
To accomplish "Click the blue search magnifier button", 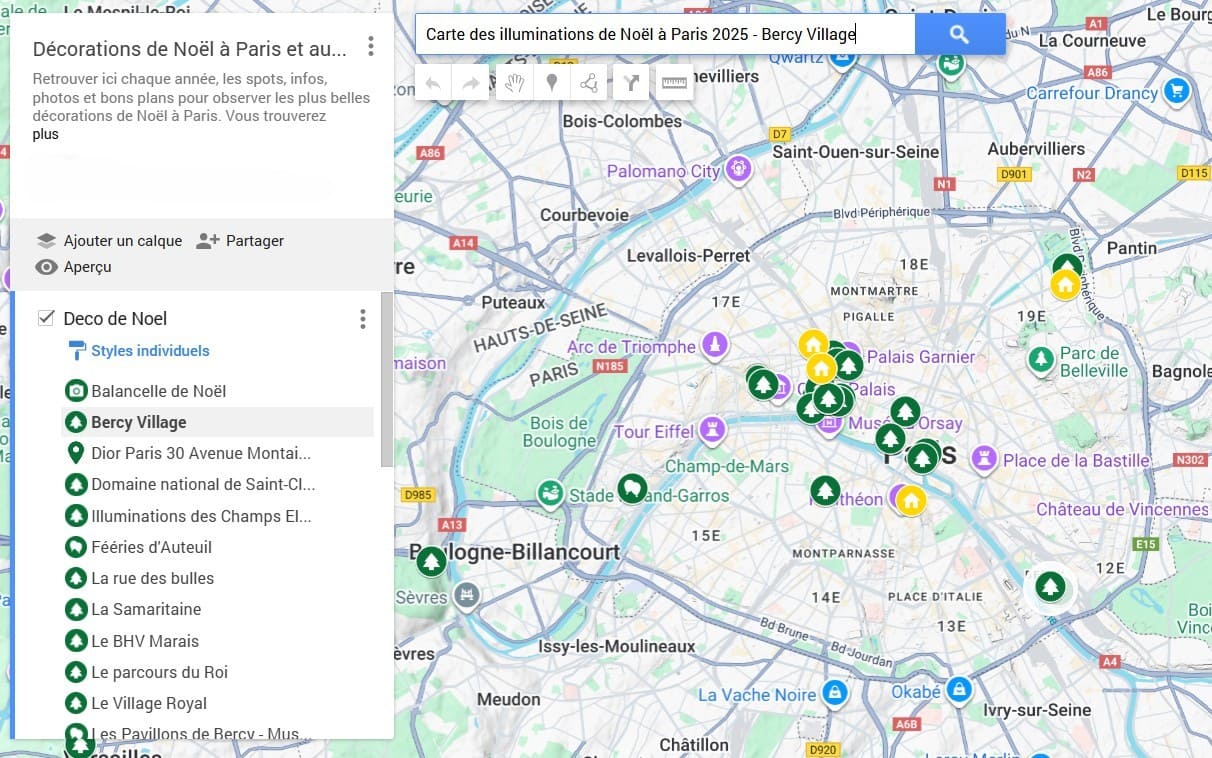I will click(x=959, y=34).
